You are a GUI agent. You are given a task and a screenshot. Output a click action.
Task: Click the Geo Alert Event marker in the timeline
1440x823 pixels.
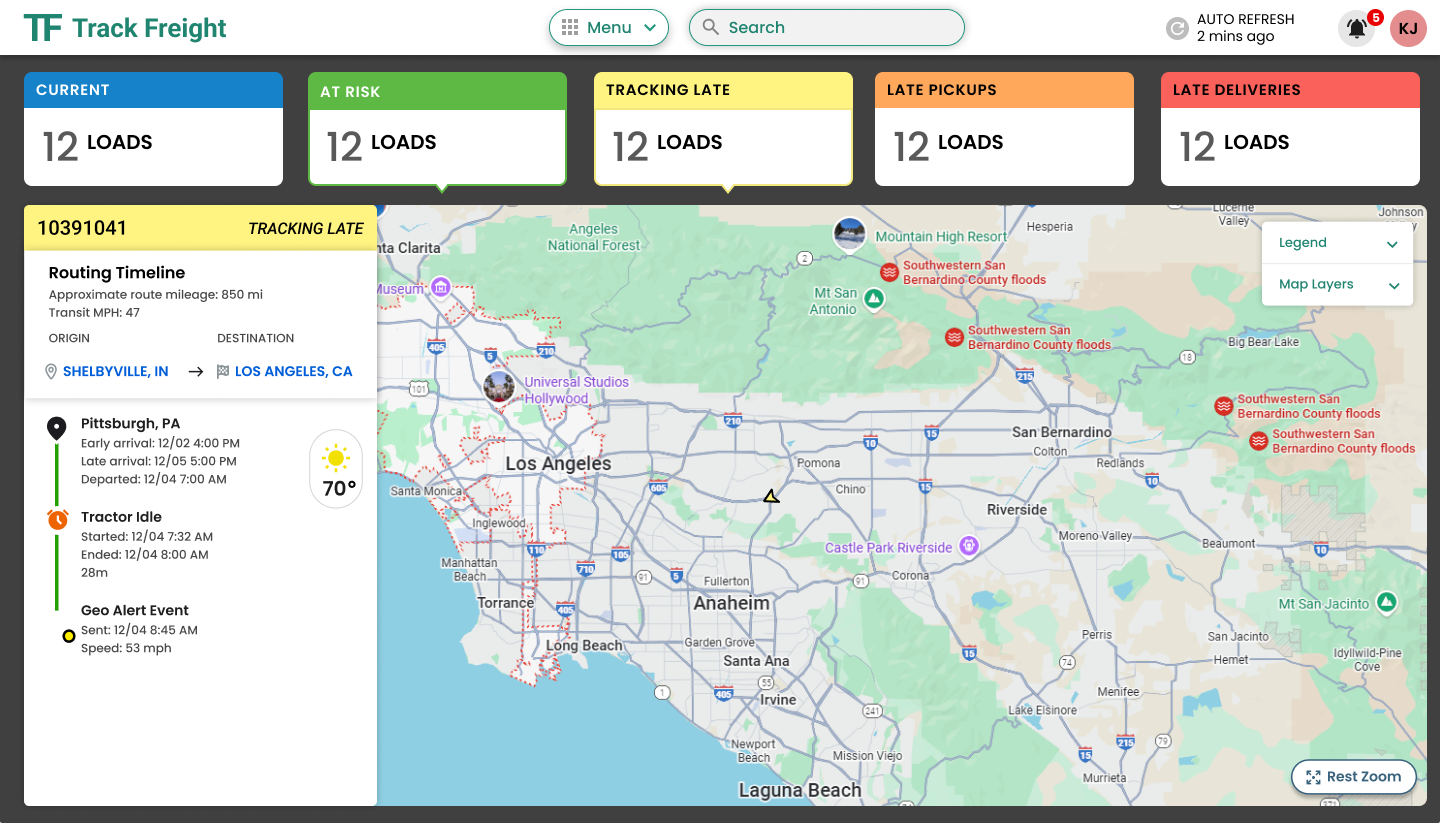click(x=68, y=635)
